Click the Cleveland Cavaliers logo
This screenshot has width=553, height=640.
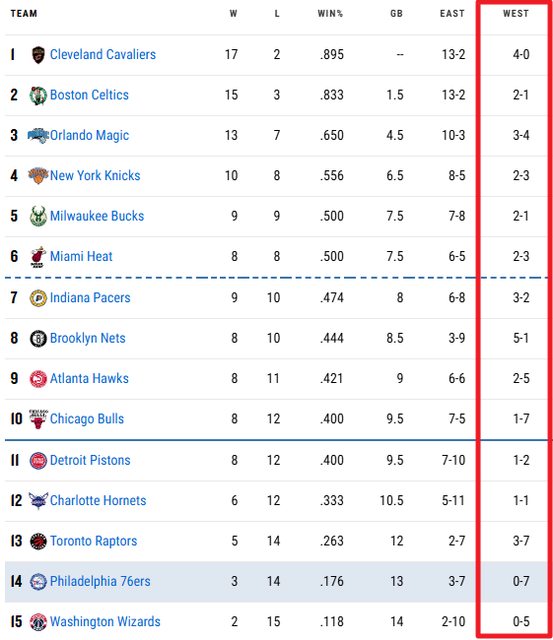pos(38,54)
